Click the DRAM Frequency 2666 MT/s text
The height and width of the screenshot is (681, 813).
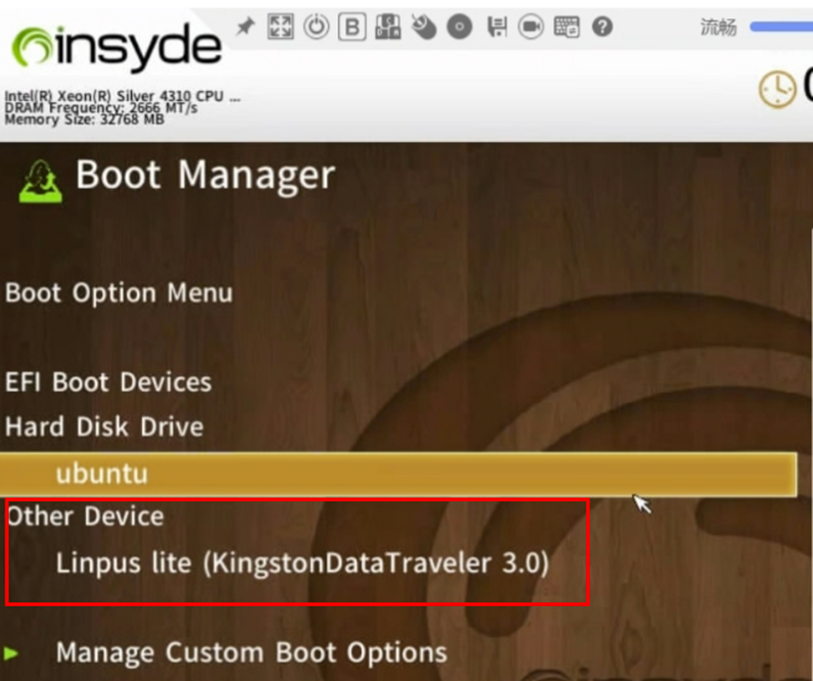[101, 108]
